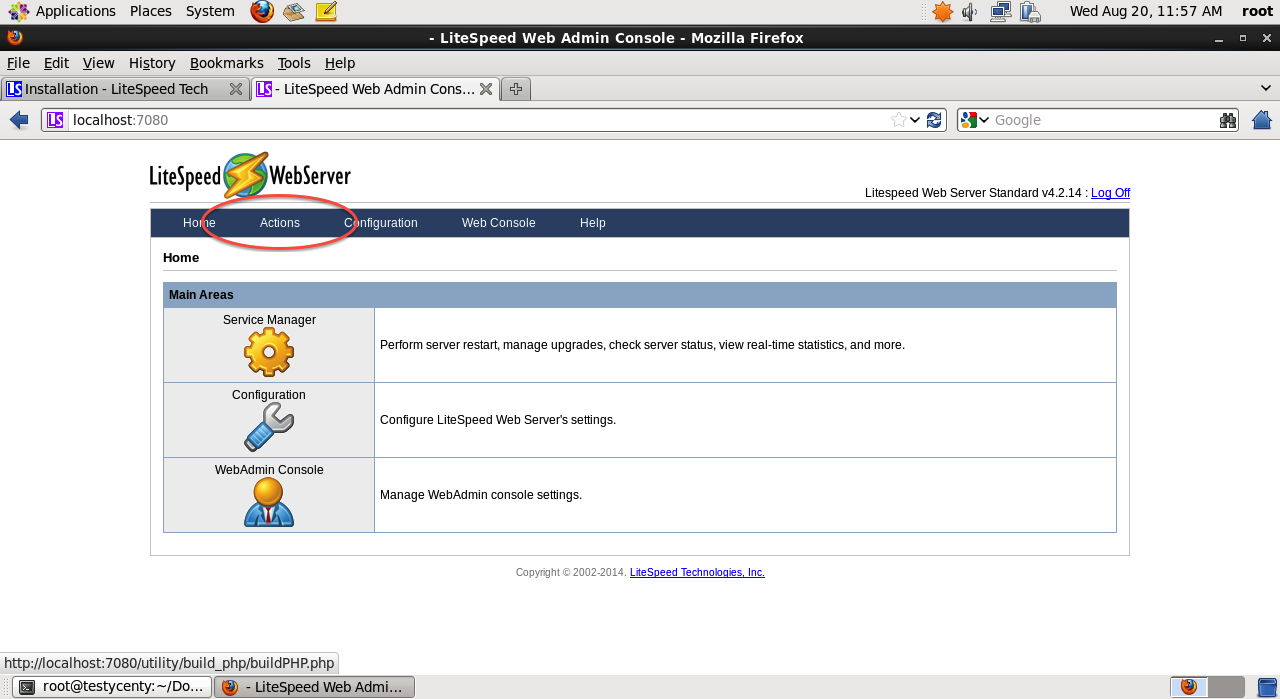Screen dimensions: 1280x699
Task: Switch to the root@testycenty terminal taskbar button
Action: 112,687
